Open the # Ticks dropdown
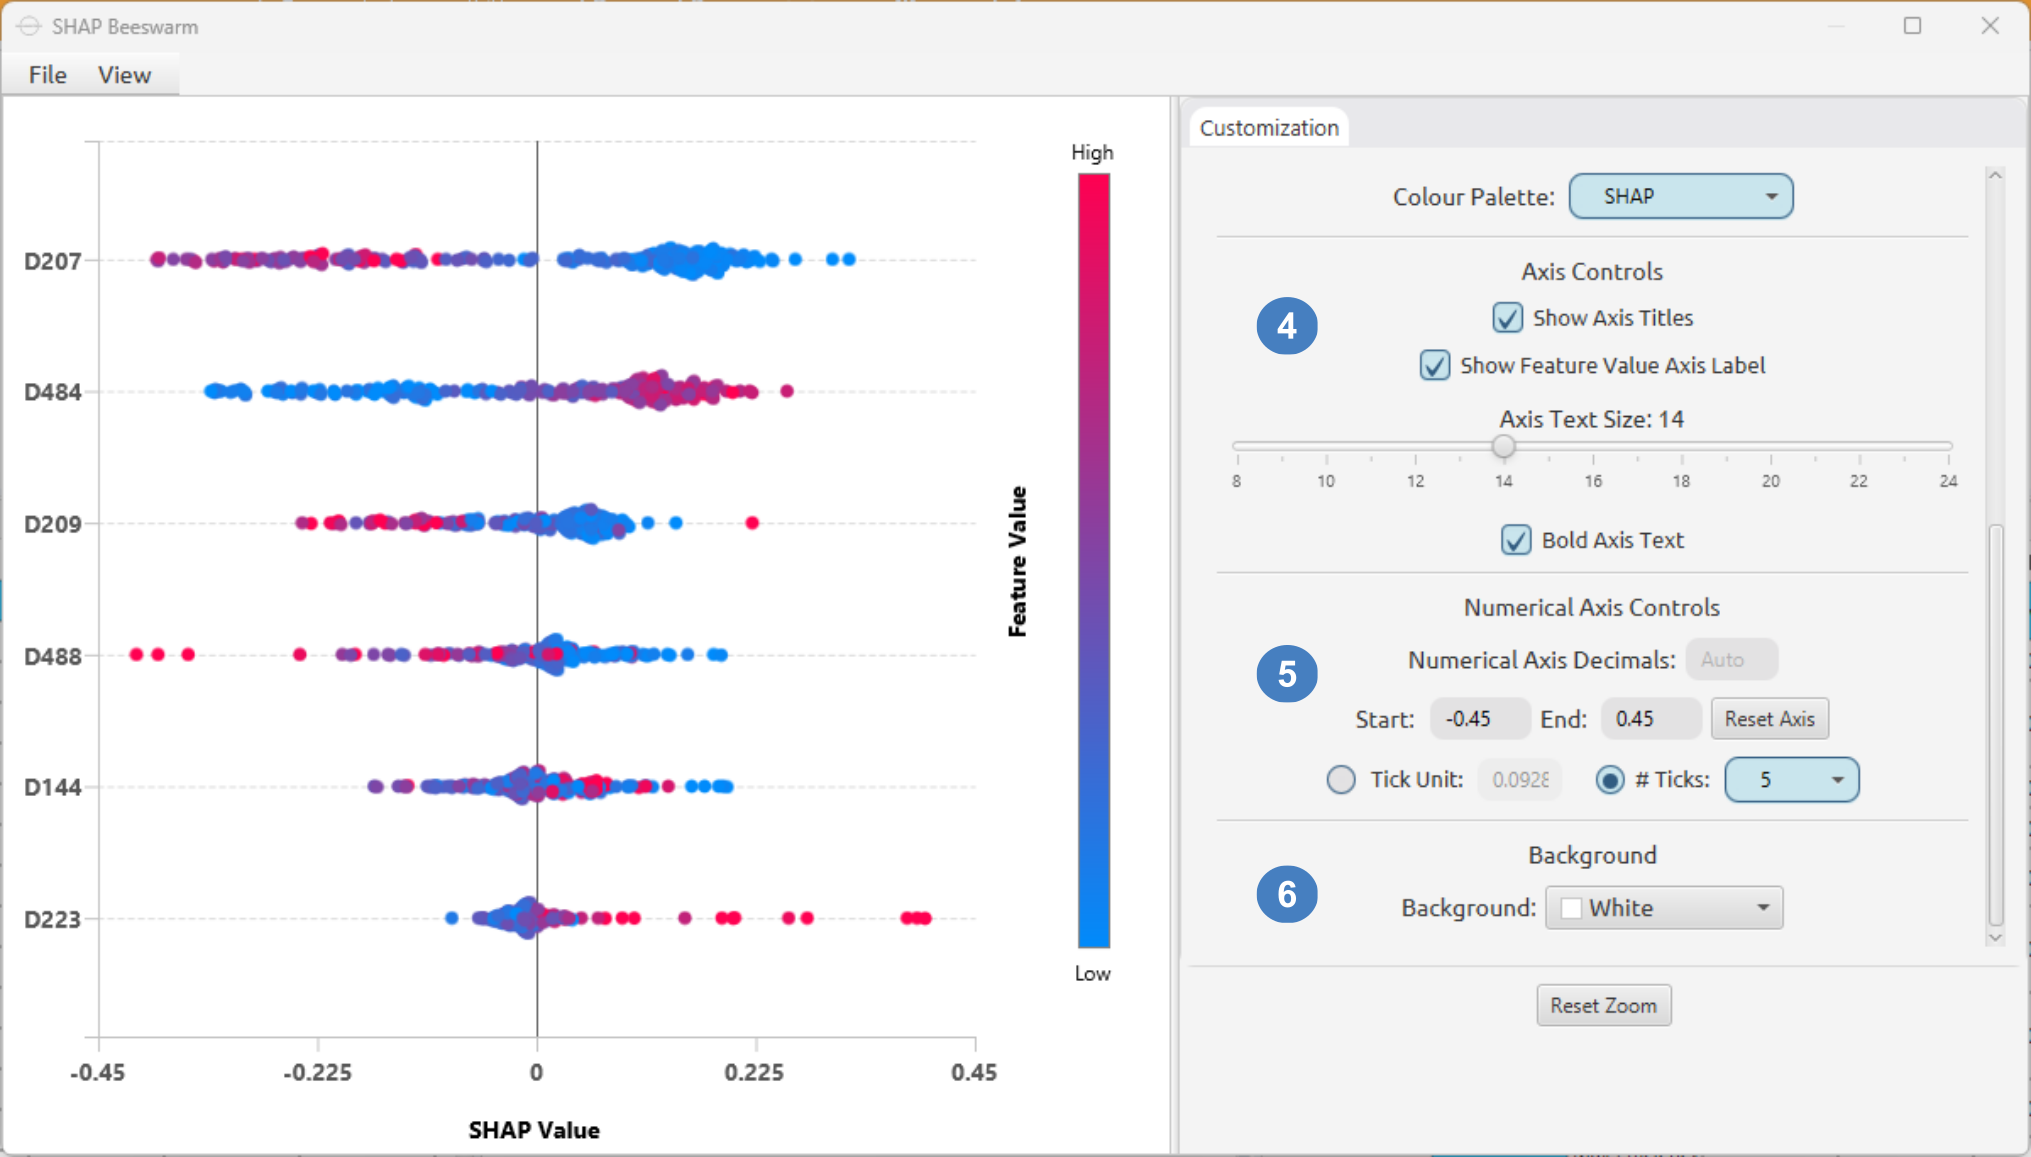The image size is (2031, 1157). [1792, 780]
